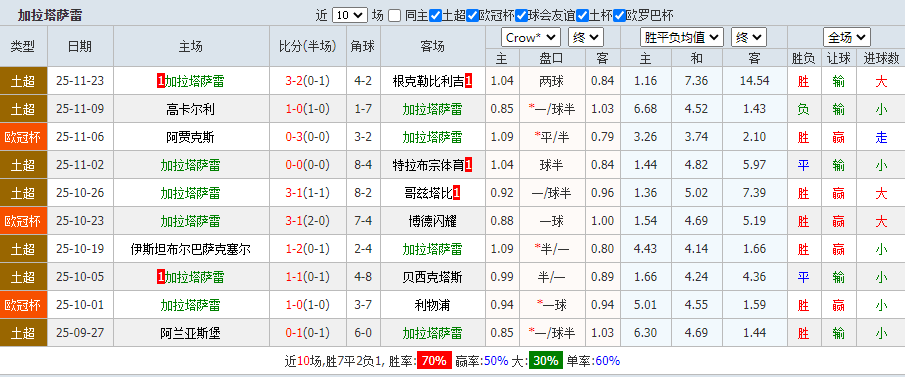The height and width of the screenshot is (377, 905).
Task: Open the 终 dropdown next to Crow*
Action: point(586,38)
